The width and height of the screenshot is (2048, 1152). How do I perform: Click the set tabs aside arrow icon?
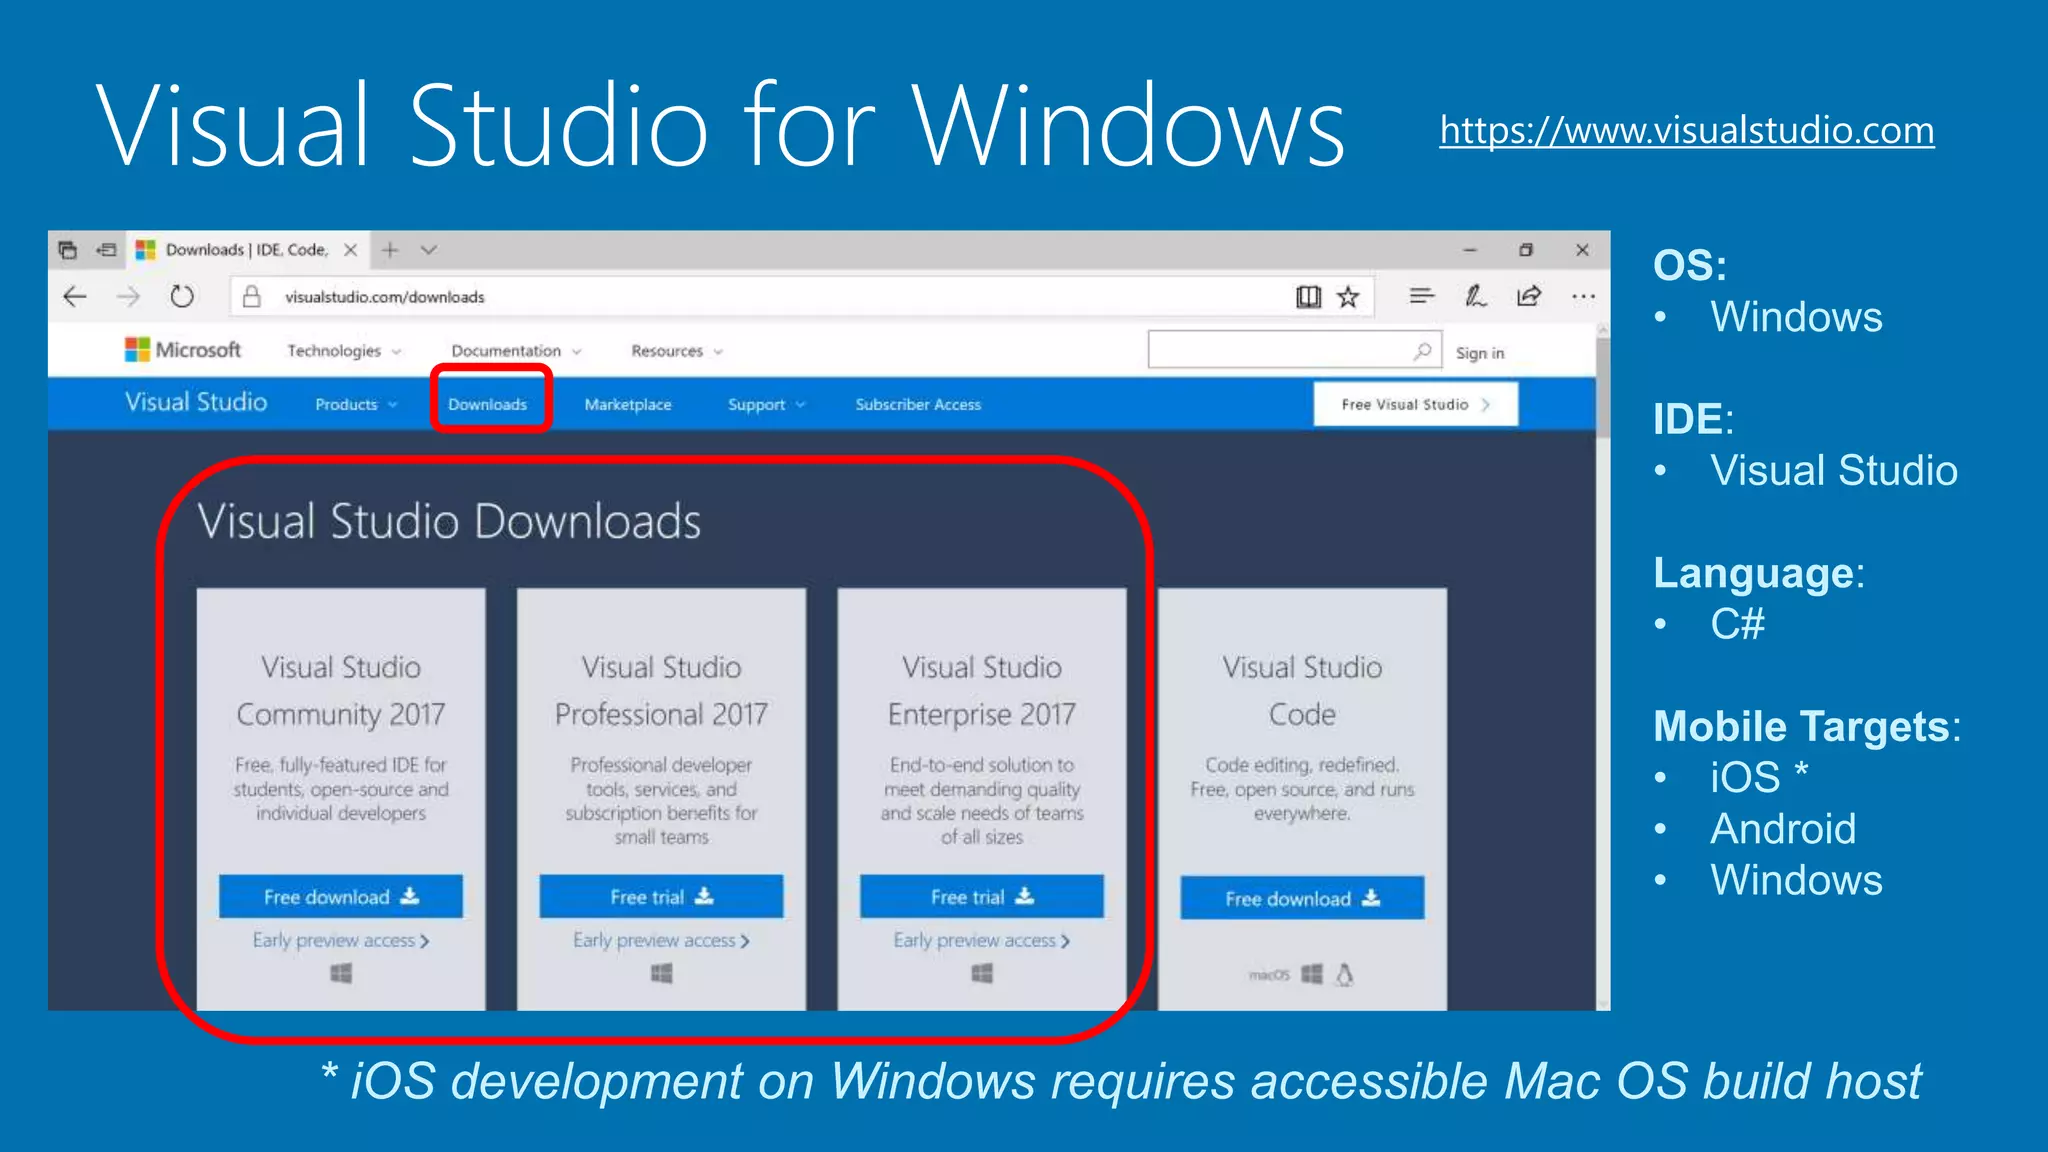pyautogui.click(x=106, y=250)
